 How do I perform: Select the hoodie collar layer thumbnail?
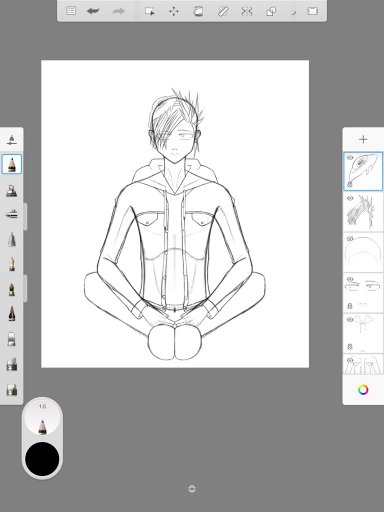[x=363, y=333]
